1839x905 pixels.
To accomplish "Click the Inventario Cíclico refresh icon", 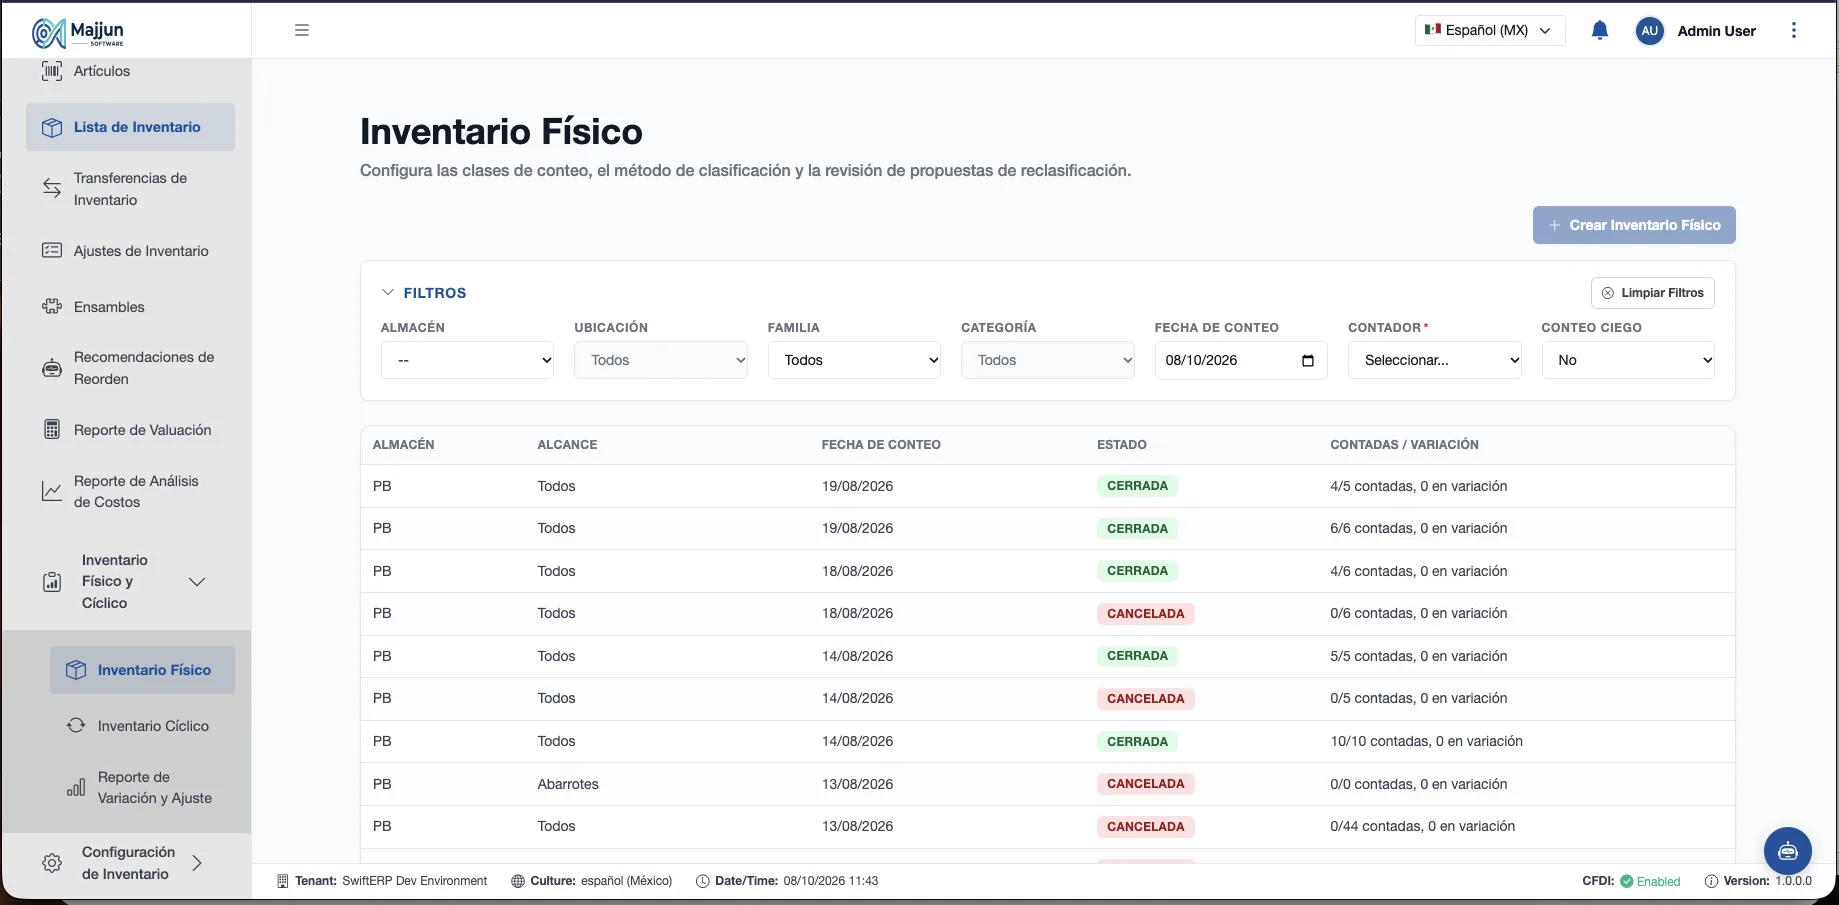I will pos(76,726).
